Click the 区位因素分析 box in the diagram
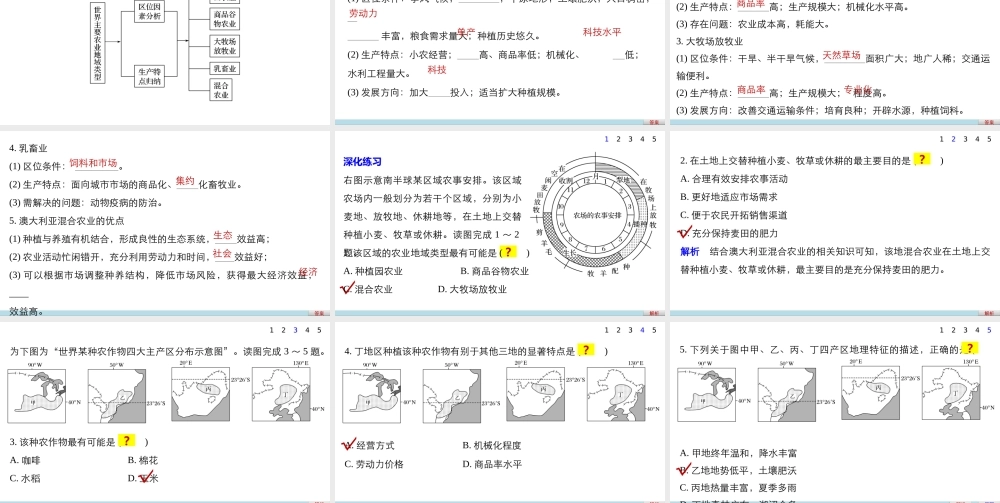The height and width of the screenshot is (503, 1000). point(149,11)
